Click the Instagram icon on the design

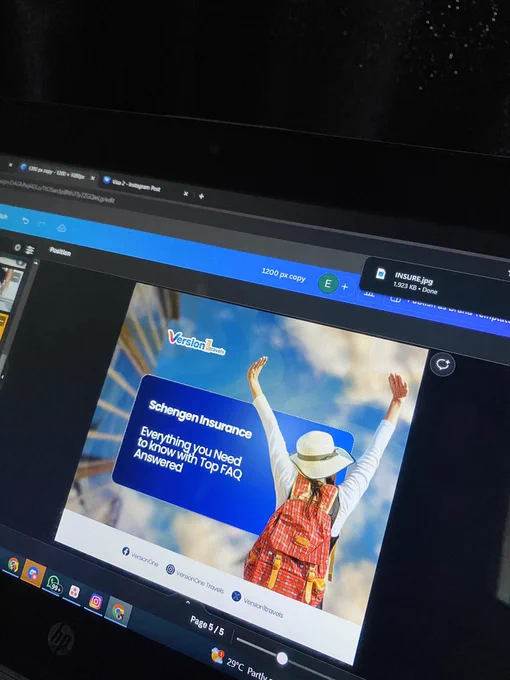[x=170, y=569]
